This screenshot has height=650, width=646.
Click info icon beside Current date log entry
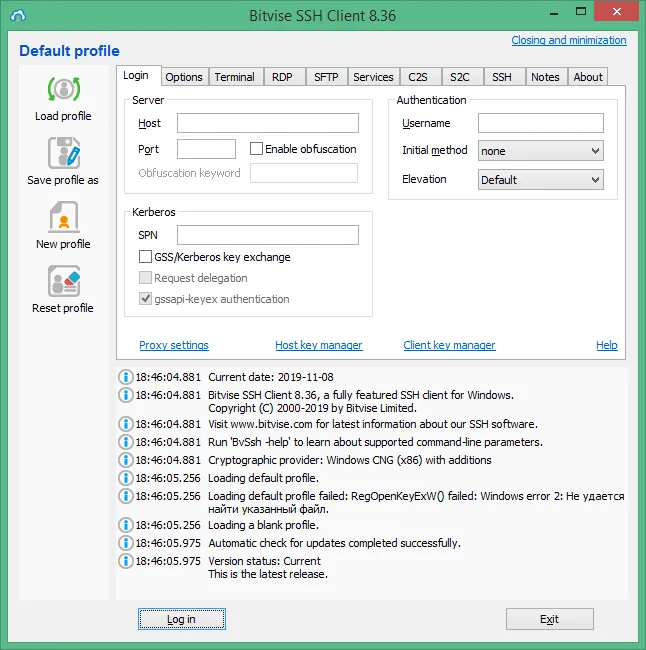point(125,377)
